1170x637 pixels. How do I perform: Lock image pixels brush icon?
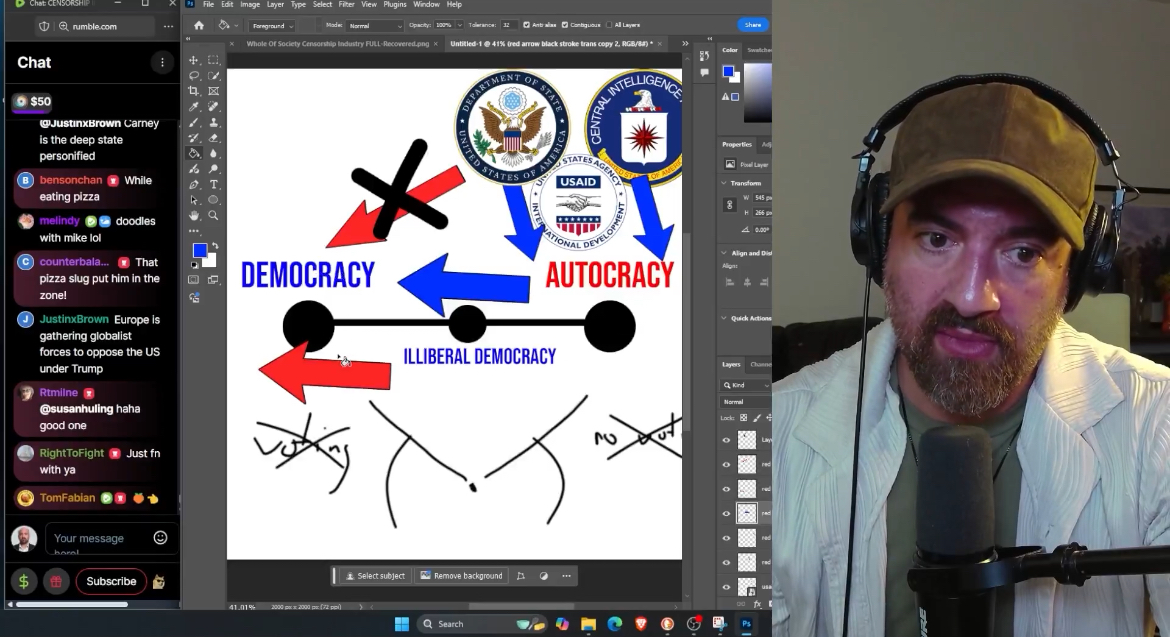click(757, 418)
